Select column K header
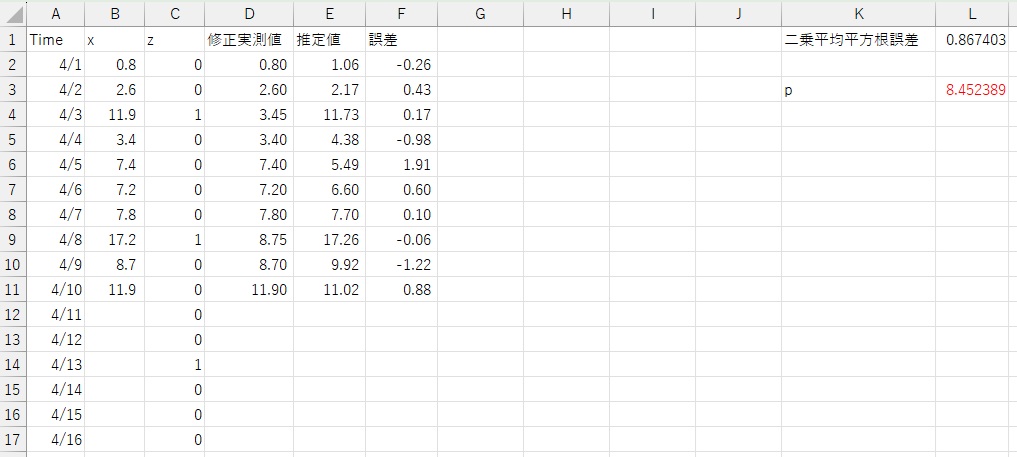1017x457 pixels. tap(858, 13)
